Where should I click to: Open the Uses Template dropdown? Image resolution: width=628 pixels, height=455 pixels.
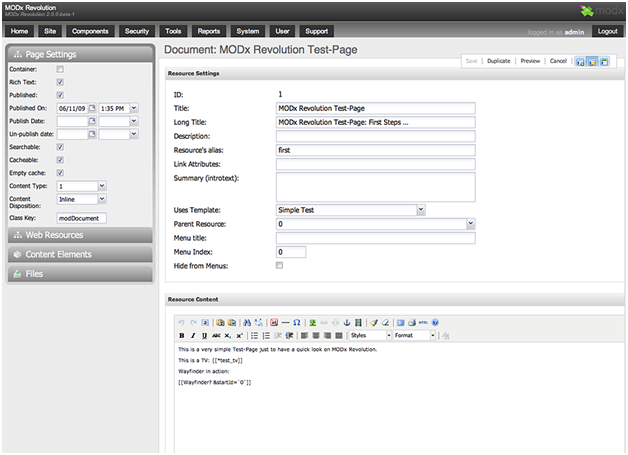[420, 210]
